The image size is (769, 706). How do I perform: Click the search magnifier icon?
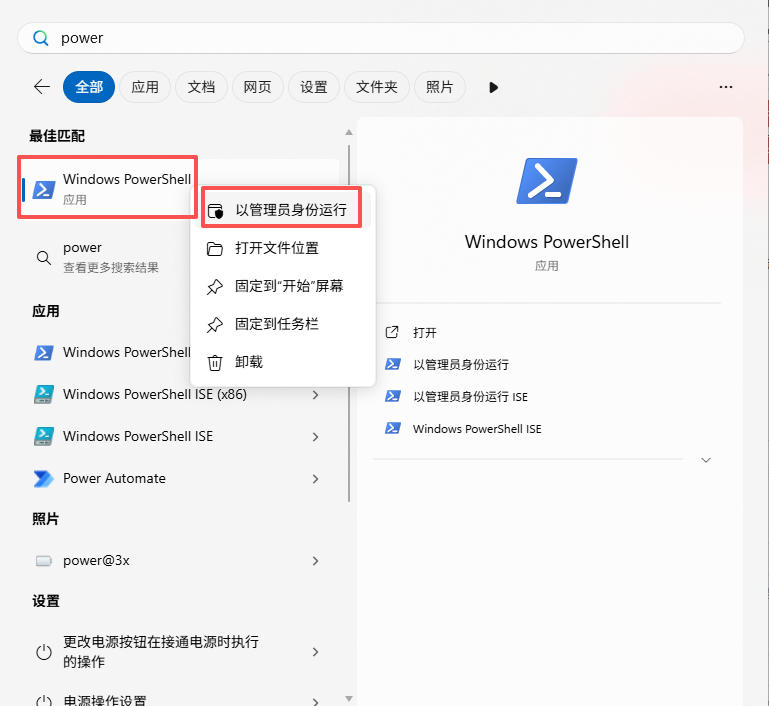[x=41, y=38]
